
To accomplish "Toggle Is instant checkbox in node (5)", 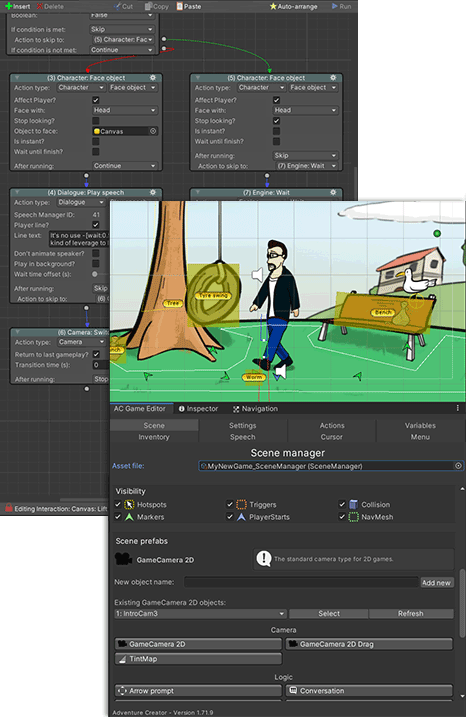I will [276, 131].
